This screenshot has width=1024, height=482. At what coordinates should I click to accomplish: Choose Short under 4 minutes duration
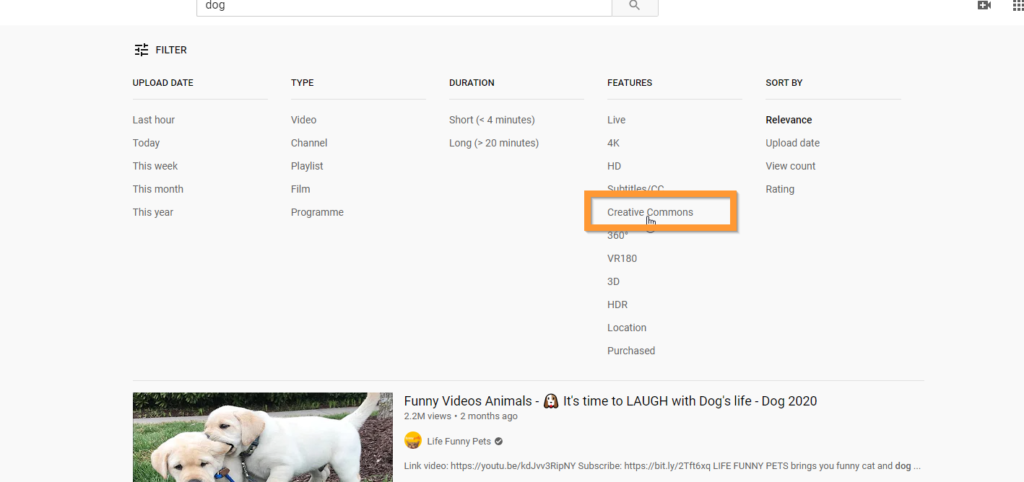coord(492,120)
